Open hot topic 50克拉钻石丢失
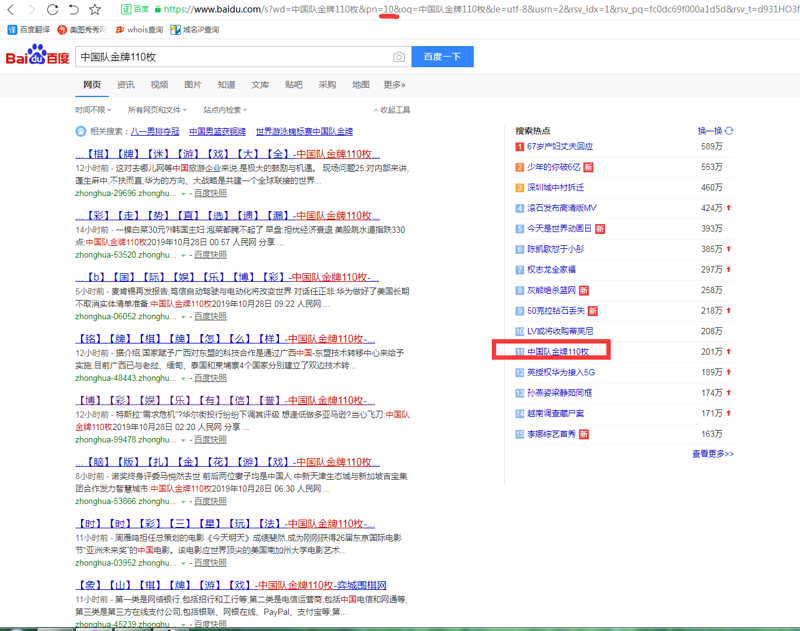Image resolution: width=800 pixels, height=631 pixels. [x=556, y=311]
